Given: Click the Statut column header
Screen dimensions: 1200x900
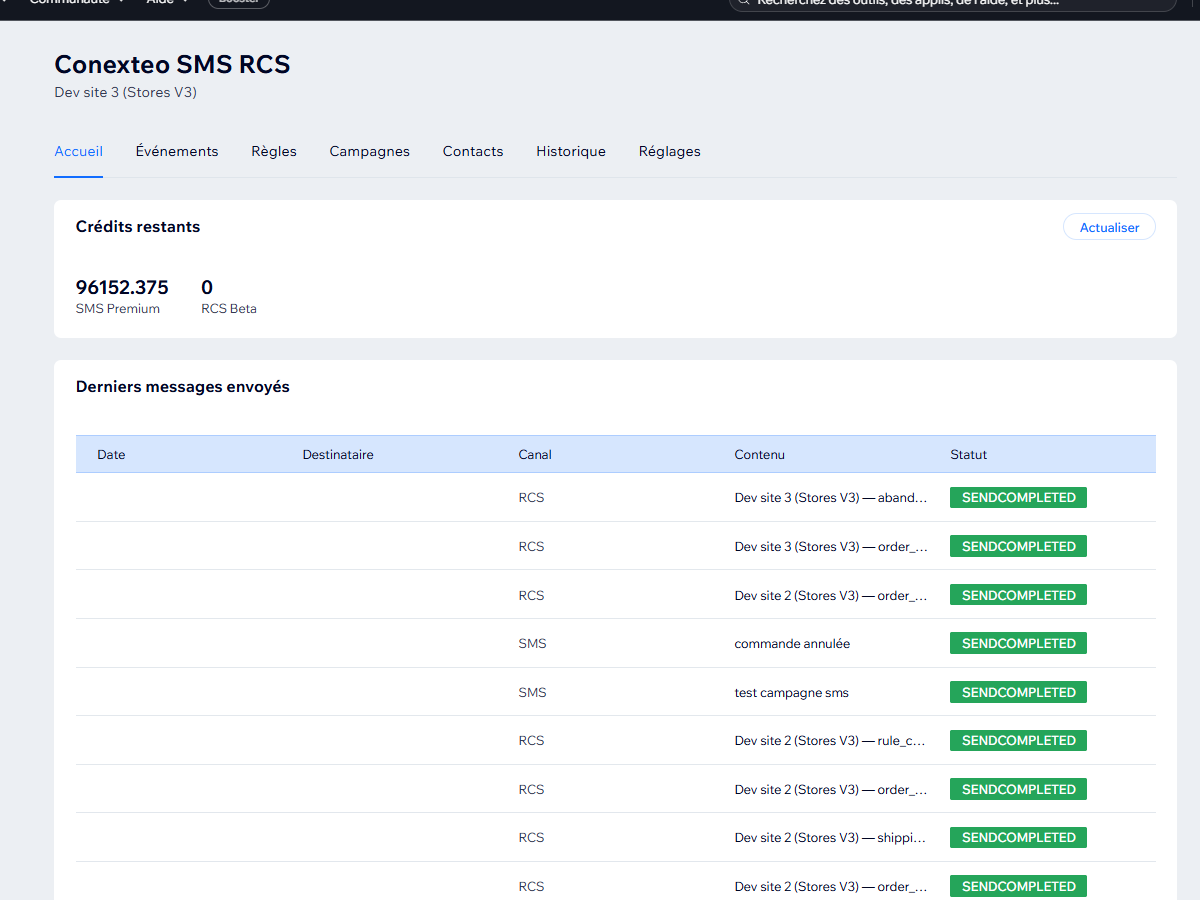Looking at the screenshot, I should [969, 454].
